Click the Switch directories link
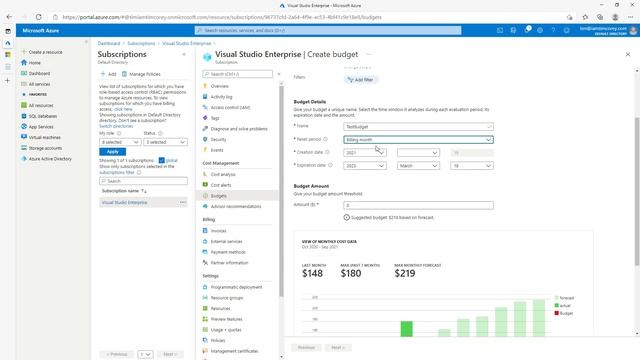640x360 pixels. point(116,126)
